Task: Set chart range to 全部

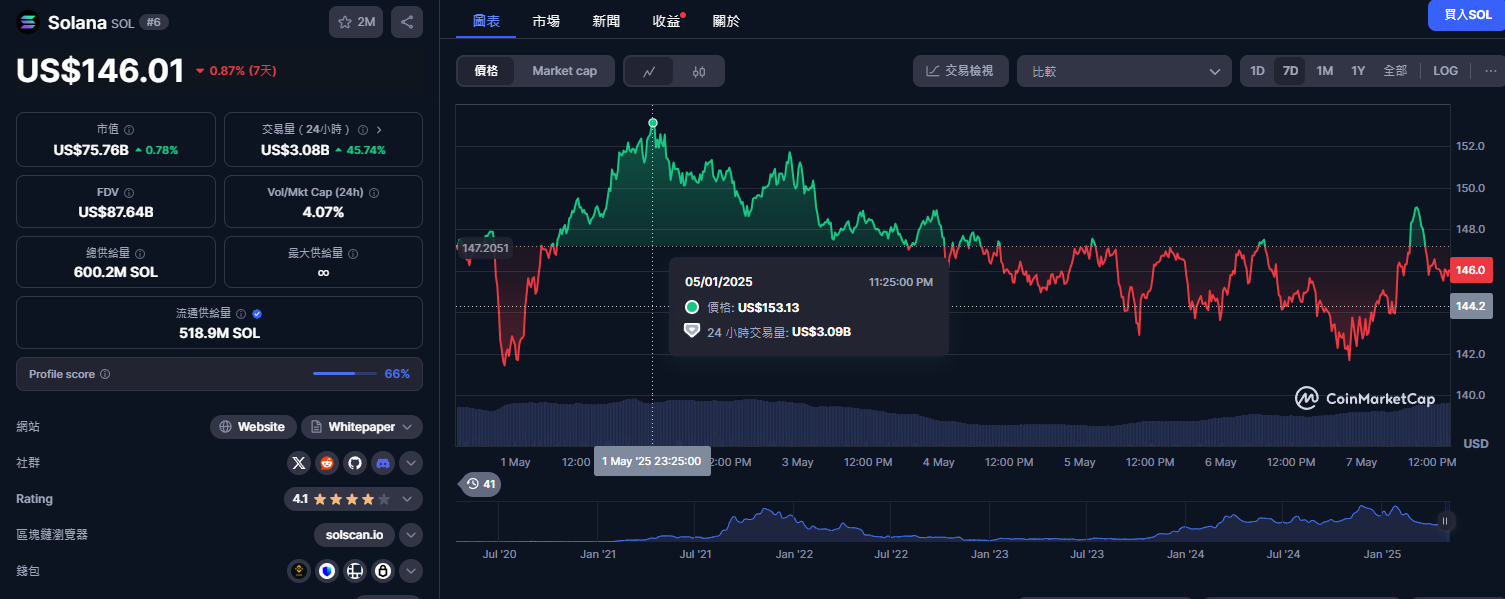Action: tap(1395, 71)
